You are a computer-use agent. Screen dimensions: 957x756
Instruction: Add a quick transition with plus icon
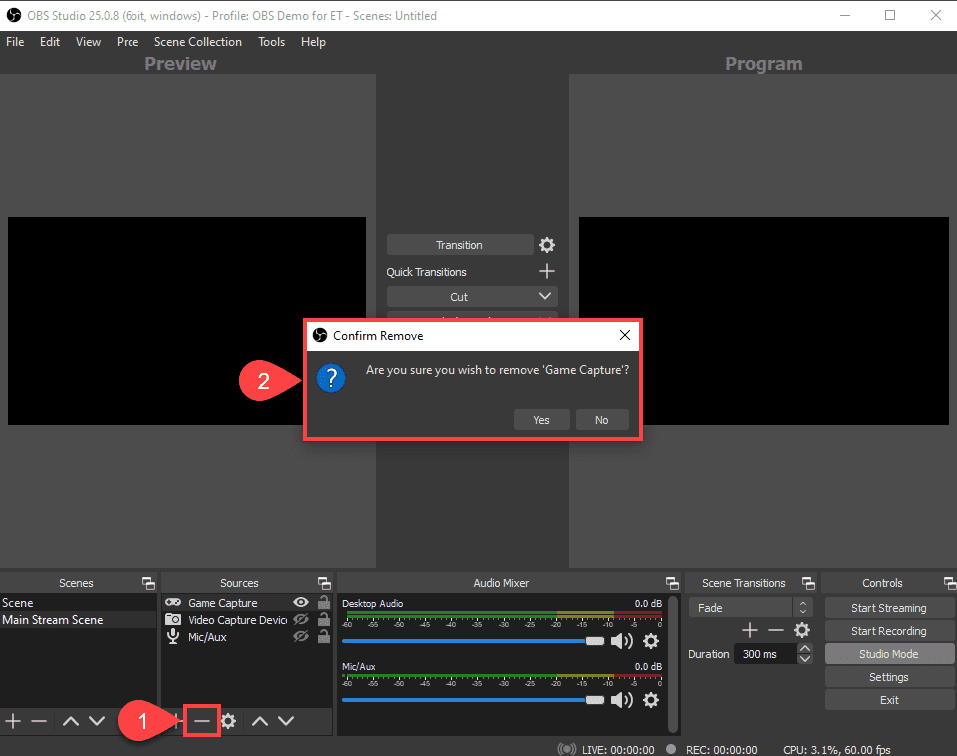[547, 271]
